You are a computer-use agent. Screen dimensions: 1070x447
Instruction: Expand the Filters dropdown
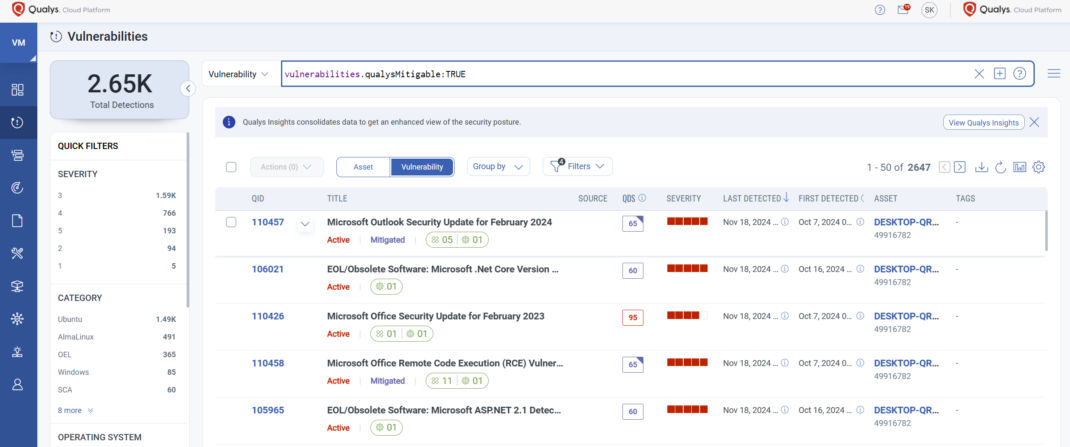[x=578, y=167]
